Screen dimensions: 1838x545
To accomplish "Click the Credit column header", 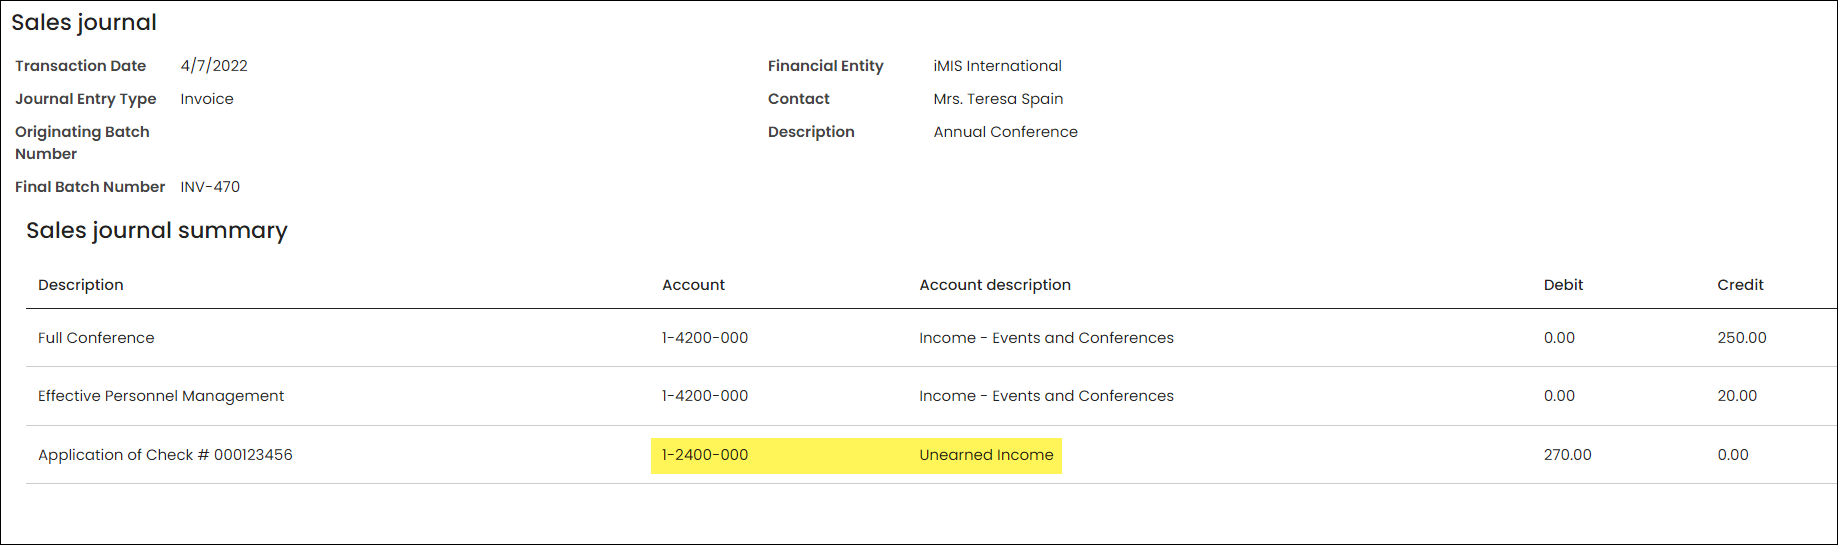I will point(1740,285).
